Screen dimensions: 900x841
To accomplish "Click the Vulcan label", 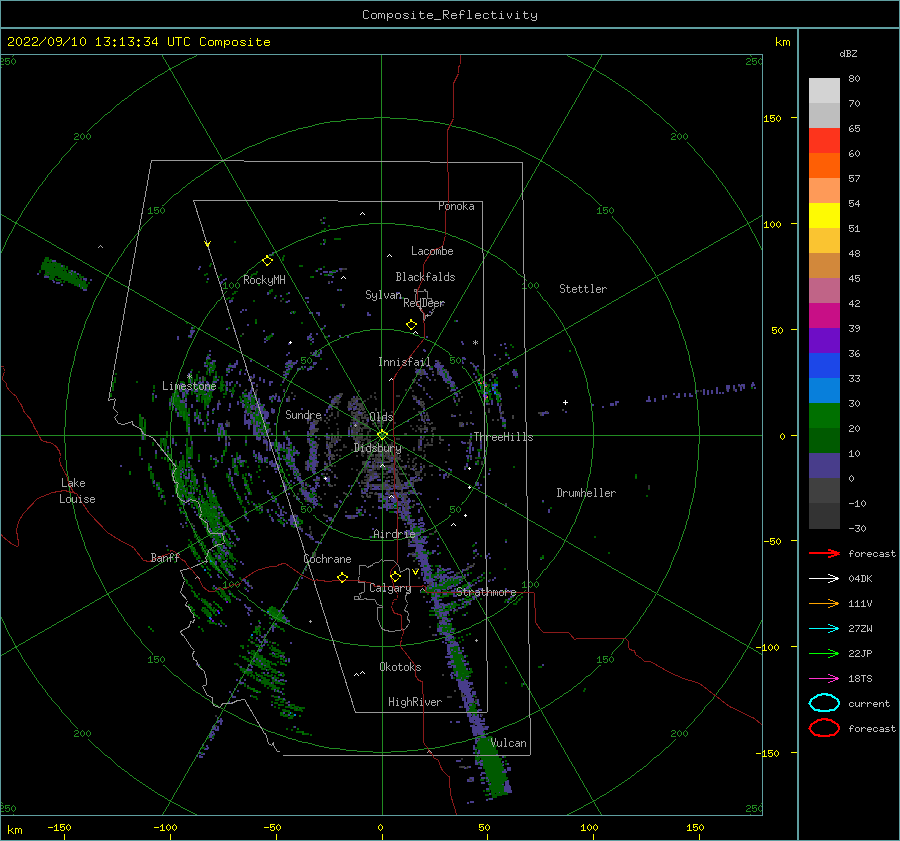I will 509,743.
